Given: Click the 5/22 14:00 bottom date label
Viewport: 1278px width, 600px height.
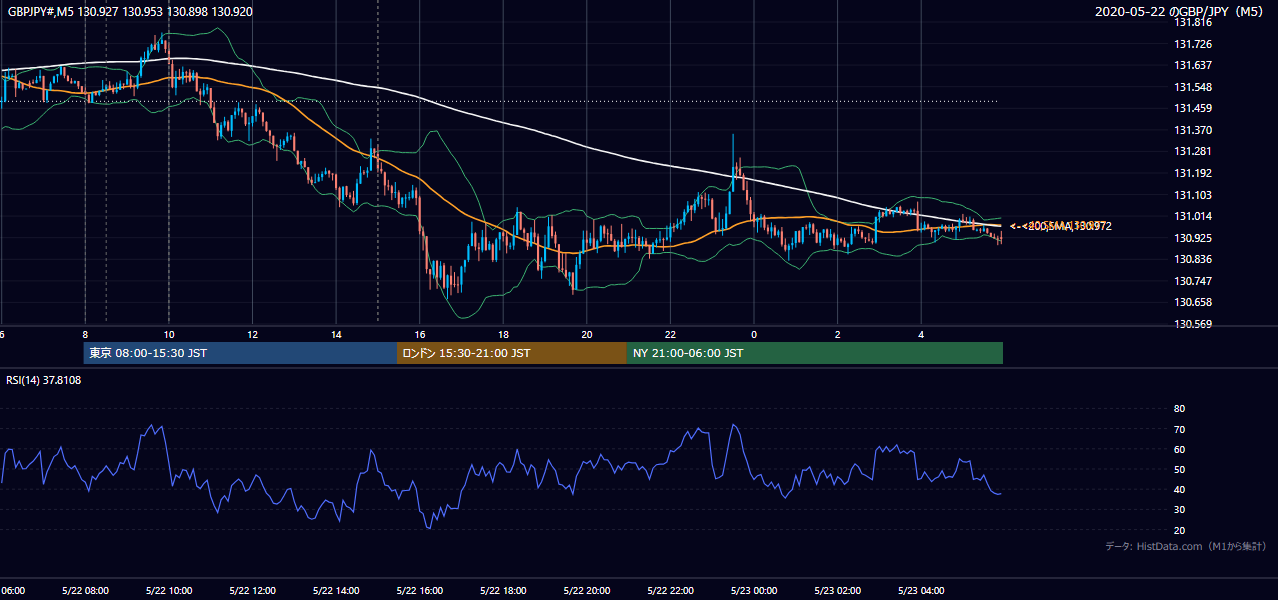Looking at the screenshot, I should point(336,591).
